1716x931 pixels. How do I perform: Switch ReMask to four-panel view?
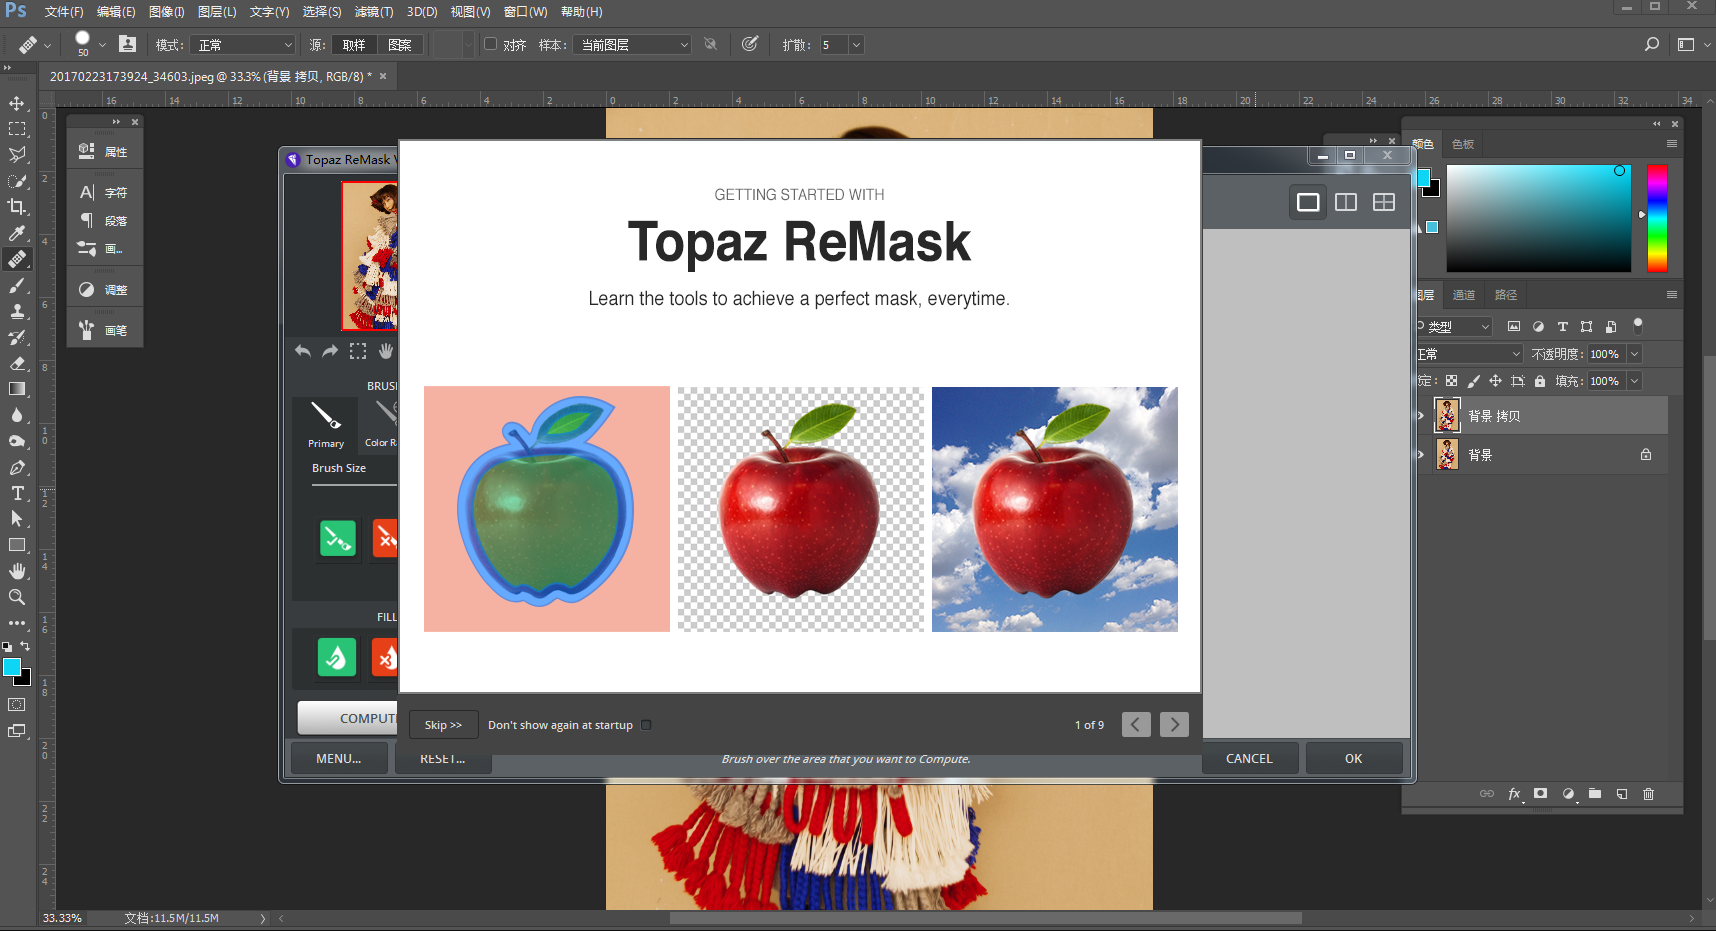(x=1384, y=202)
